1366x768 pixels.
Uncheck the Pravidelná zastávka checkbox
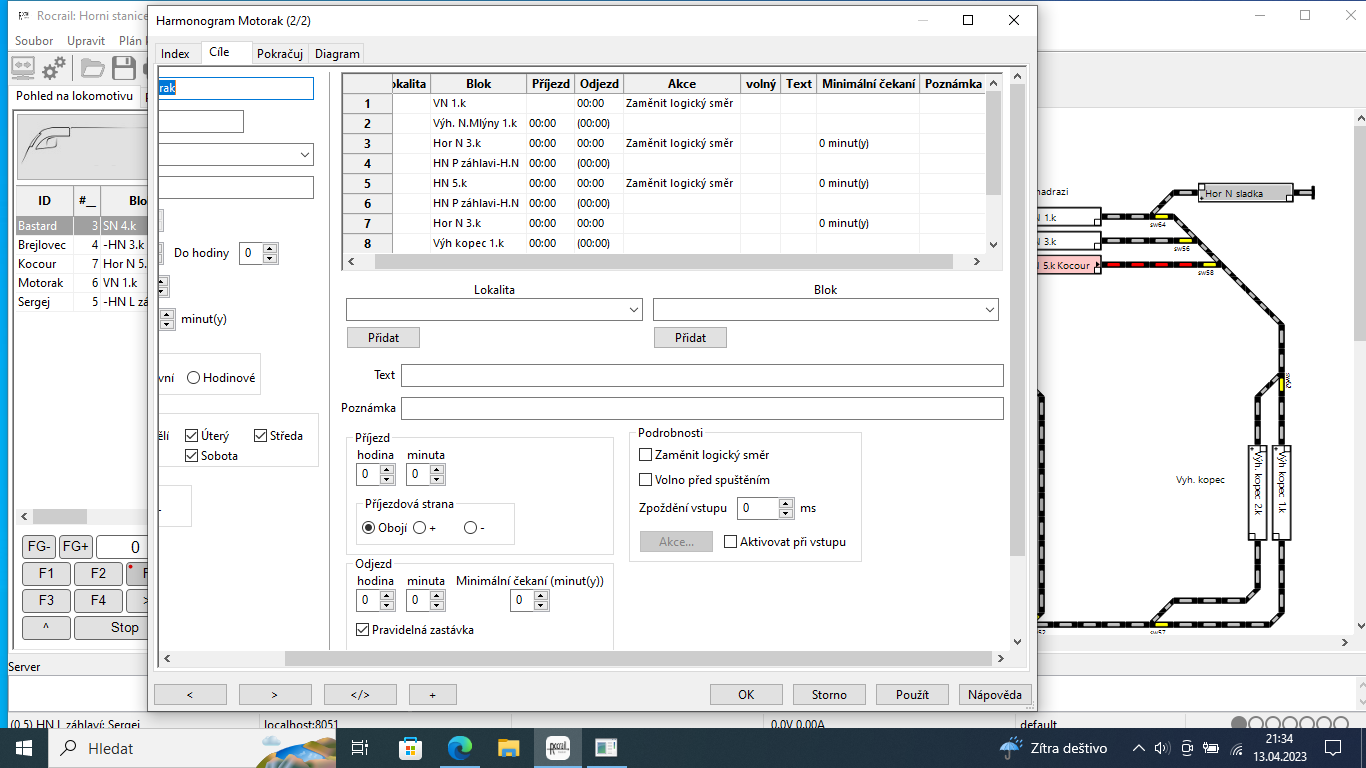[363, 630]
